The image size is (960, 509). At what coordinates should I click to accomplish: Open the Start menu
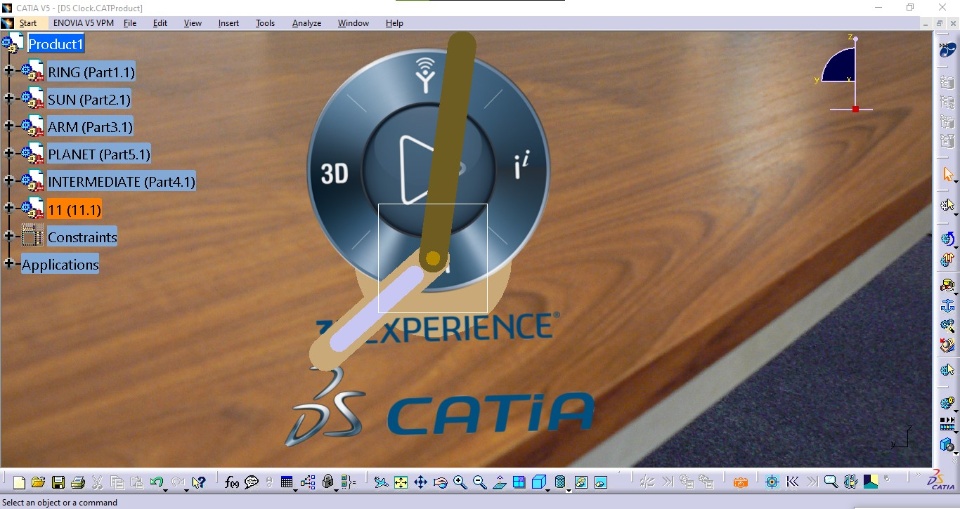[28, 23]
